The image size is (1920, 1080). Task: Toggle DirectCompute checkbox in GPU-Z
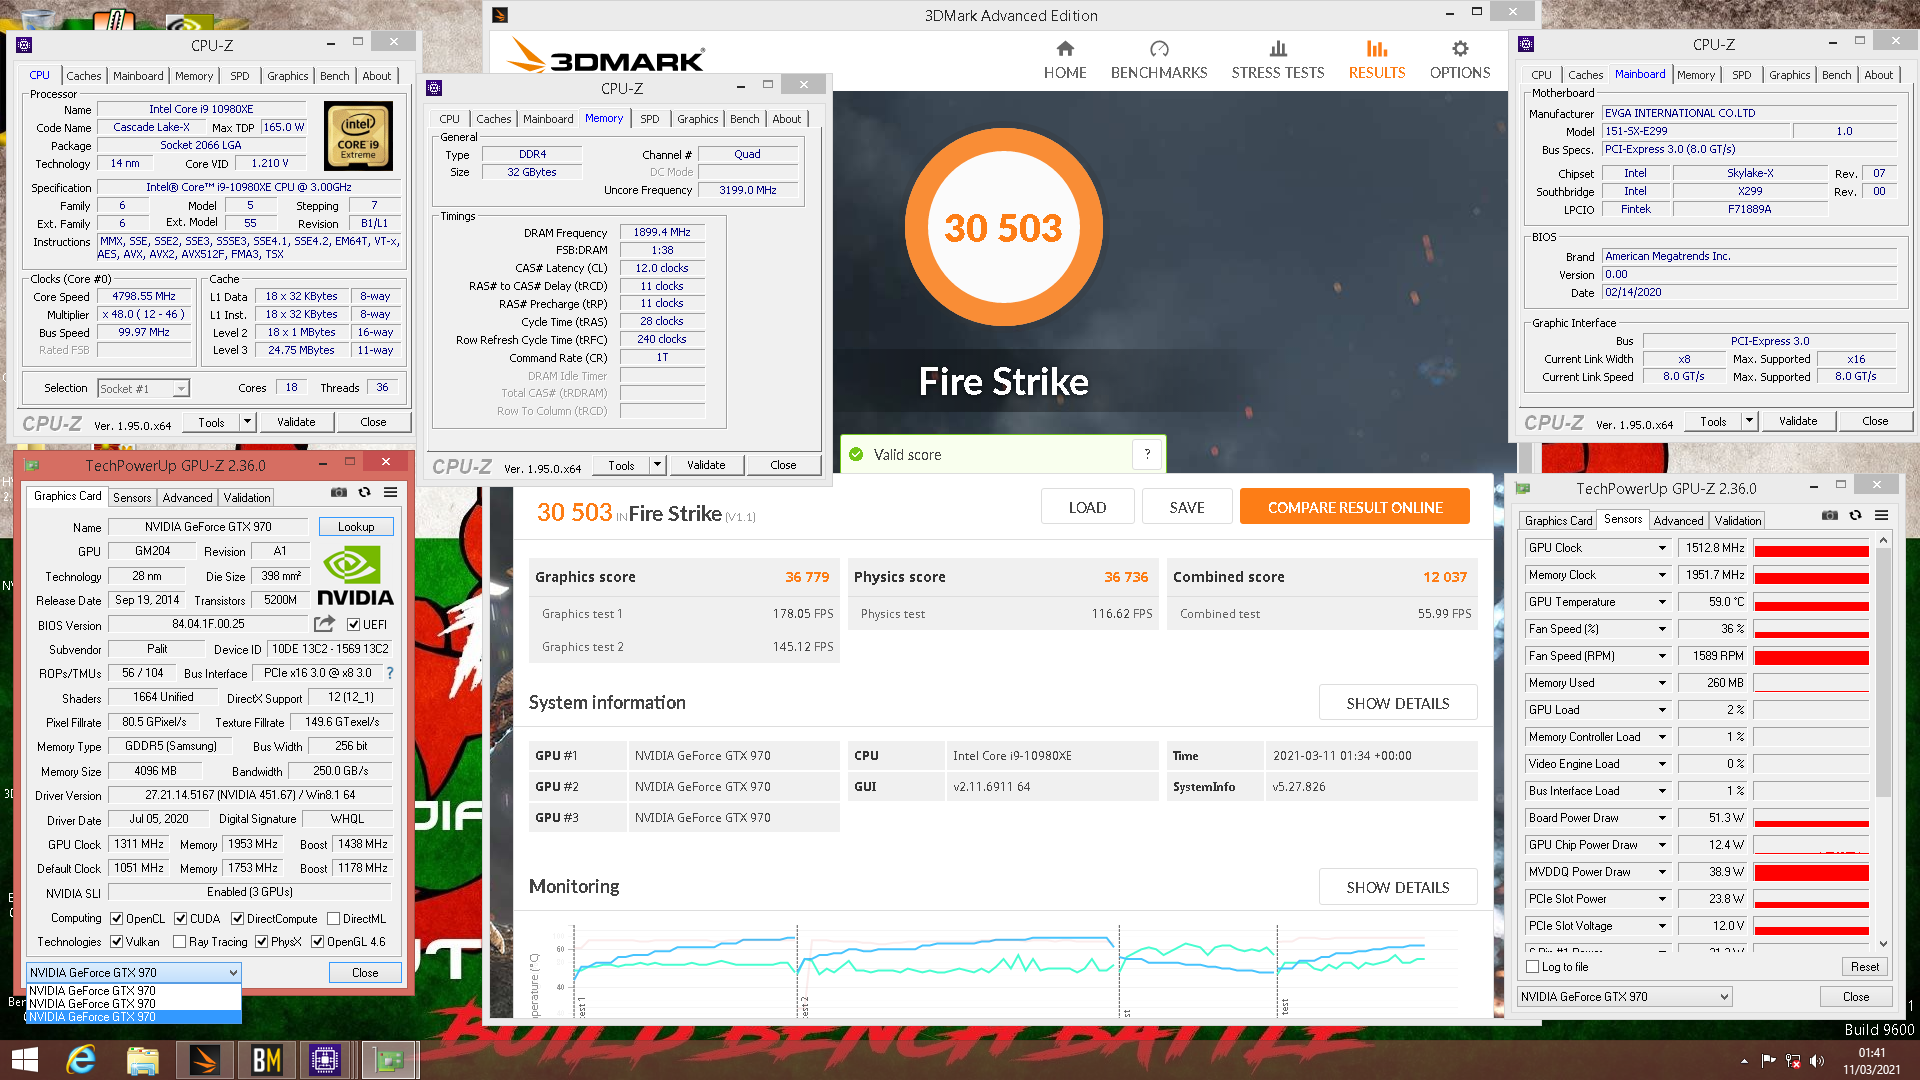[238, 918]
